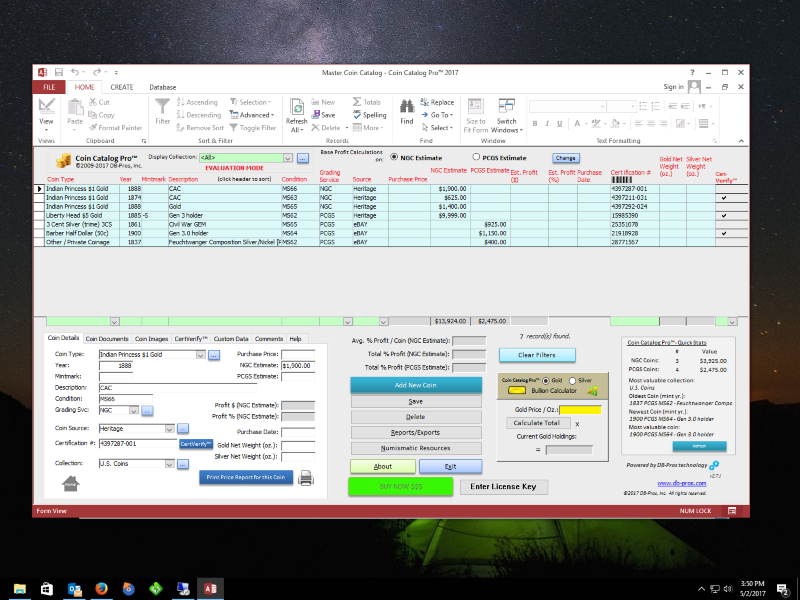This screenshot has width=800, height=600.
Task: Open Outlook from taskbar
Action: point(74,589)
